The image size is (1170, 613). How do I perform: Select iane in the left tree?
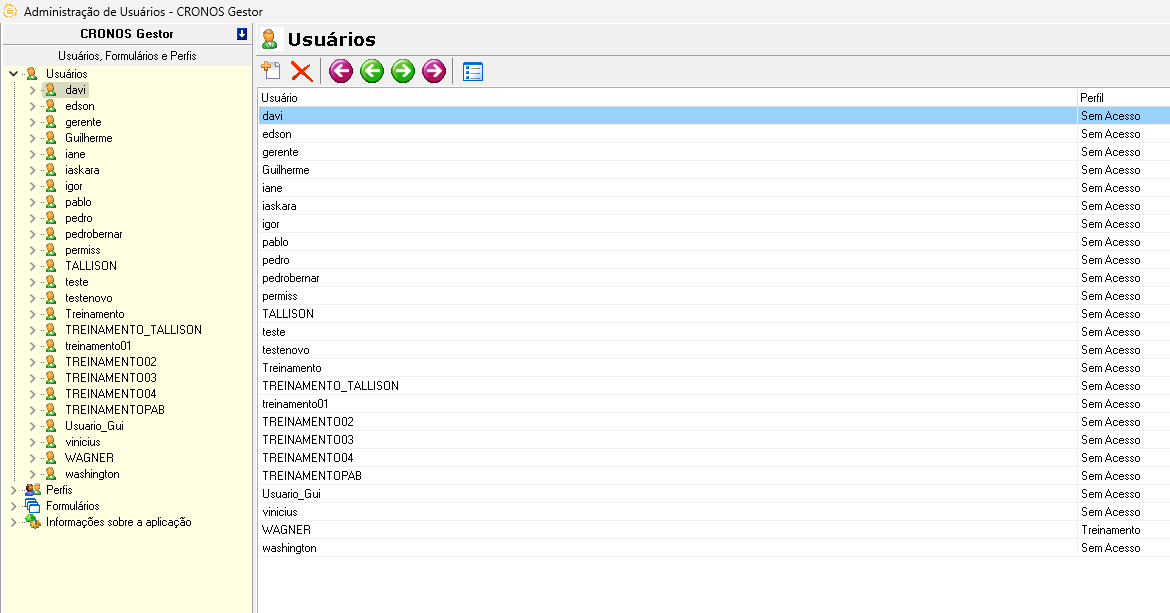pyautogui.click(x=75, y=154)
